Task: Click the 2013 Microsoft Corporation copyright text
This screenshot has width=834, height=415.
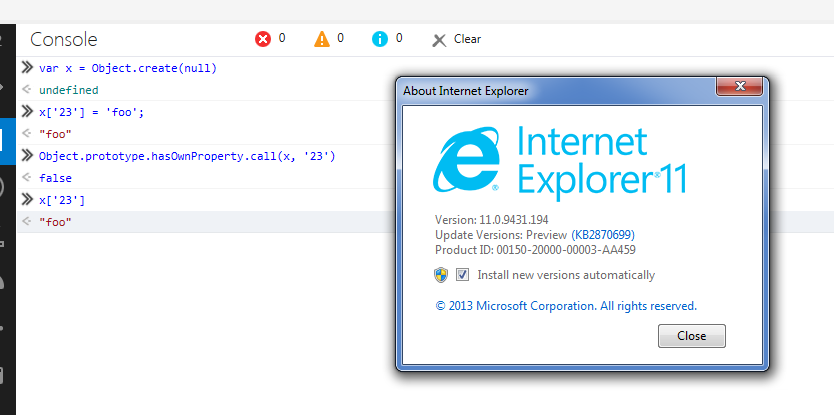Action: (566, 306)
